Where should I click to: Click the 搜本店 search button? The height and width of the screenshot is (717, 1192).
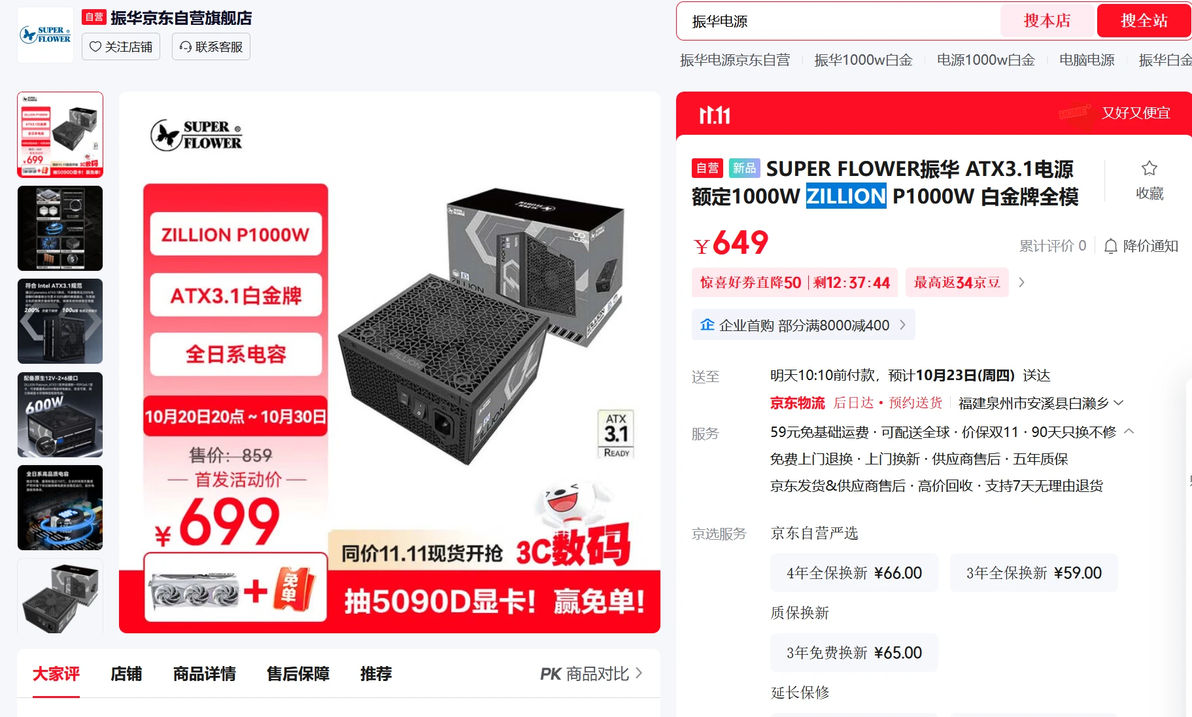click(1047, 21)
